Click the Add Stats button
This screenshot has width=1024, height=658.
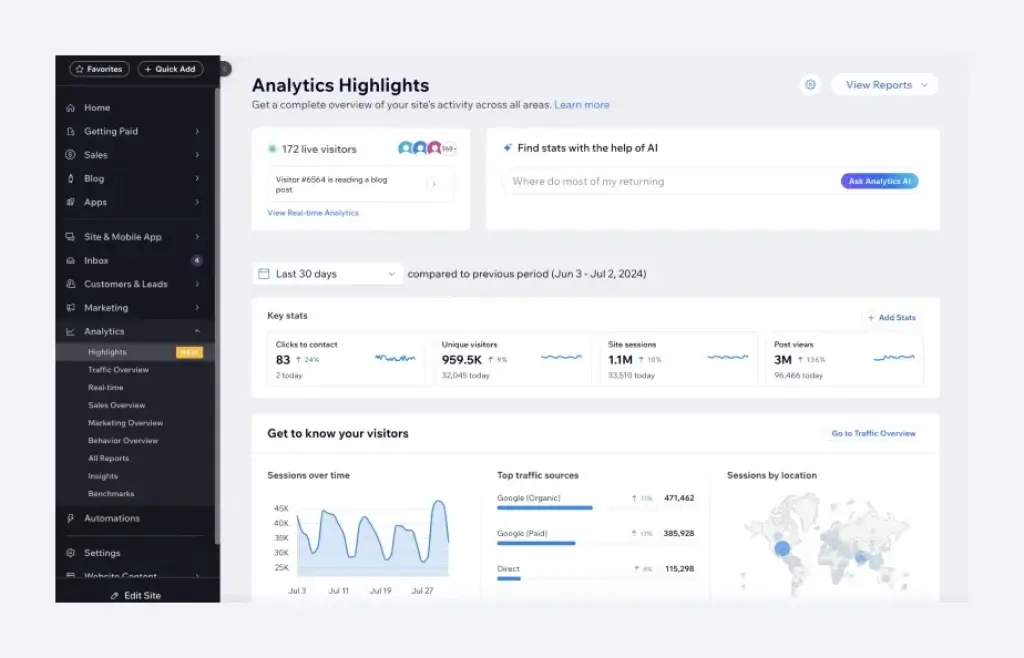pyautogui.click(x=891, y=318)
